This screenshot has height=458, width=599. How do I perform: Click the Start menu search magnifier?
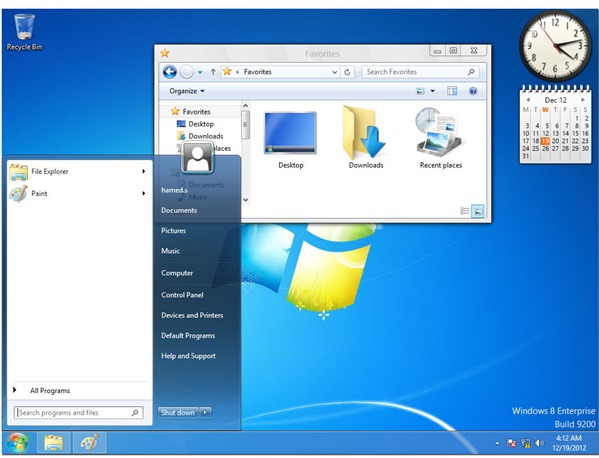135,413
